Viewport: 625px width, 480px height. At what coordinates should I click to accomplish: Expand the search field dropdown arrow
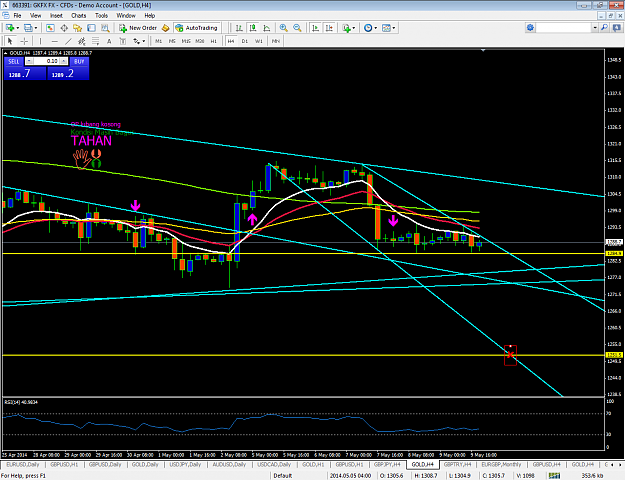coord(595,28)
